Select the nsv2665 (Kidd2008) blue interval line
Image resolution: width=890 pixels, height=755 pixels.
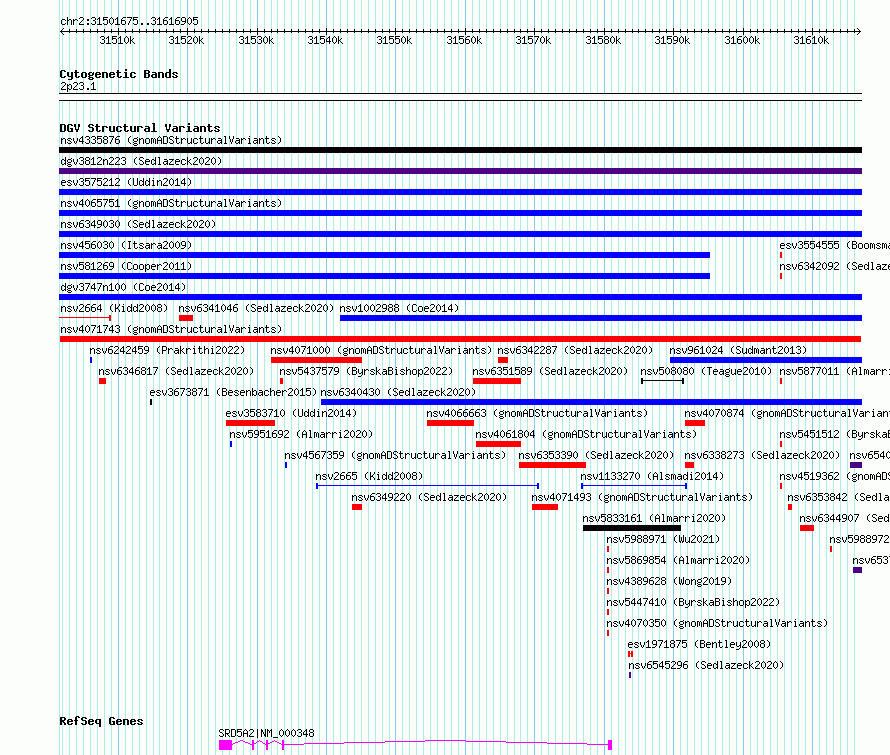point(427,486)
